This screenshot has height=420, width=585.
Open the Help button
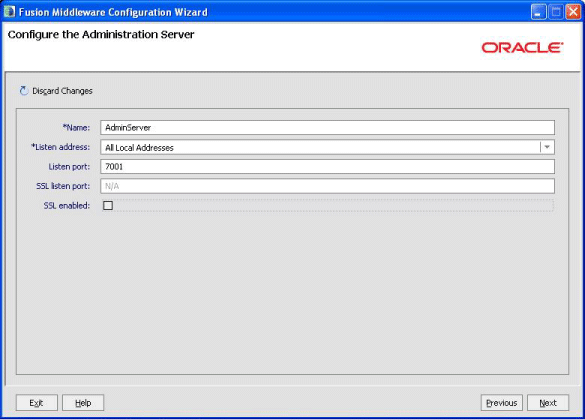point(83,403)
